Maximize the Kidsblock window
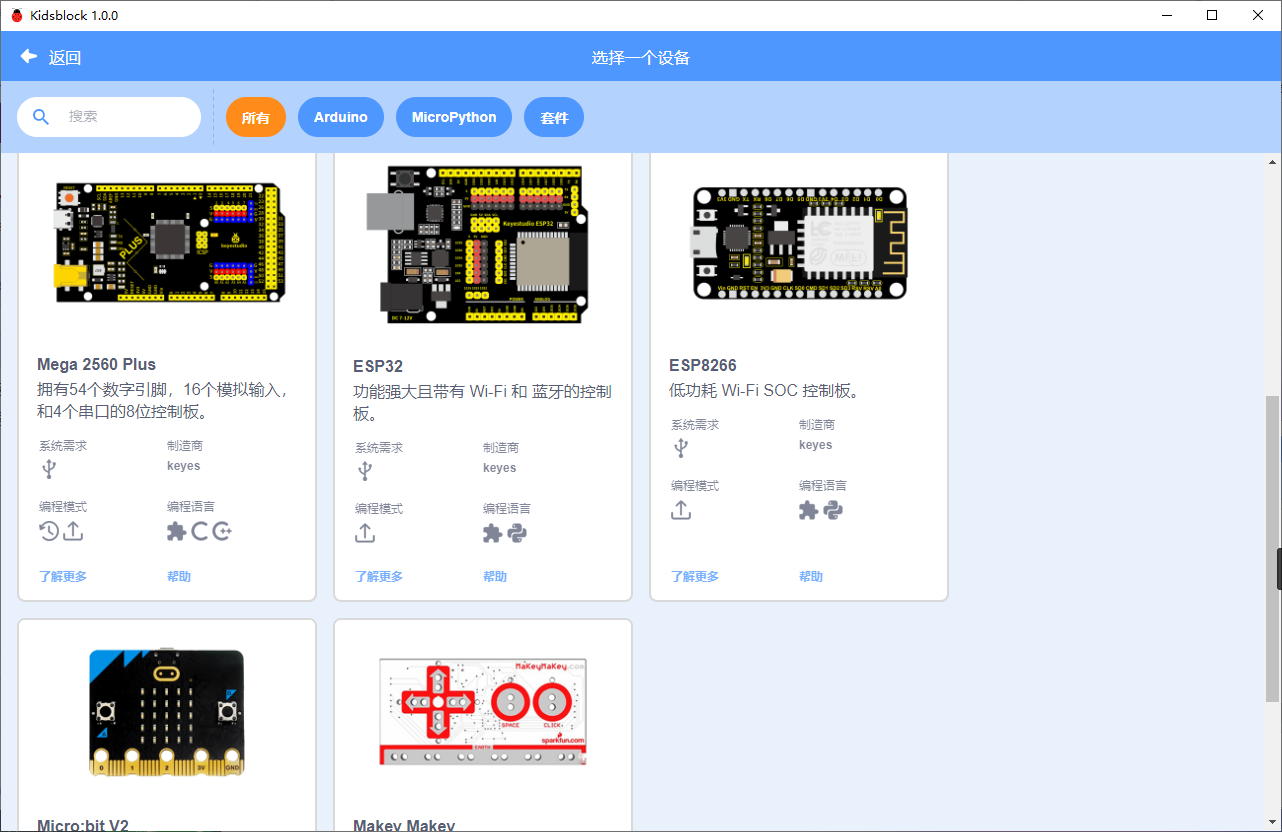 click(1212, 15)
